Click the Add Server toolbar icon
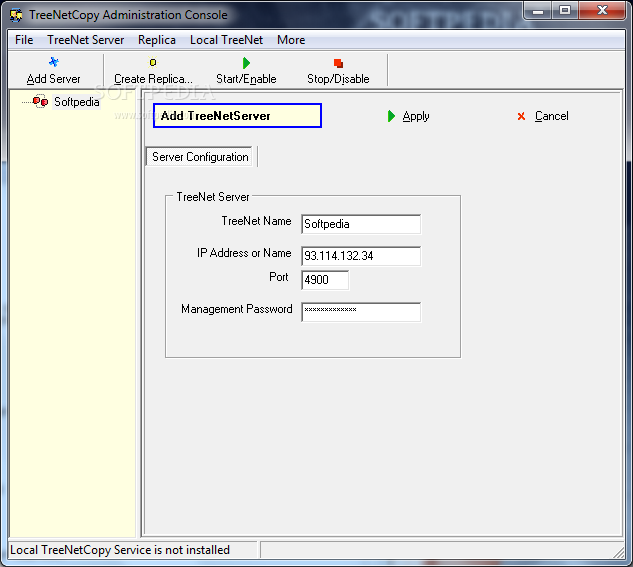This screenshot has width=633, height=567. coord(54,62)
